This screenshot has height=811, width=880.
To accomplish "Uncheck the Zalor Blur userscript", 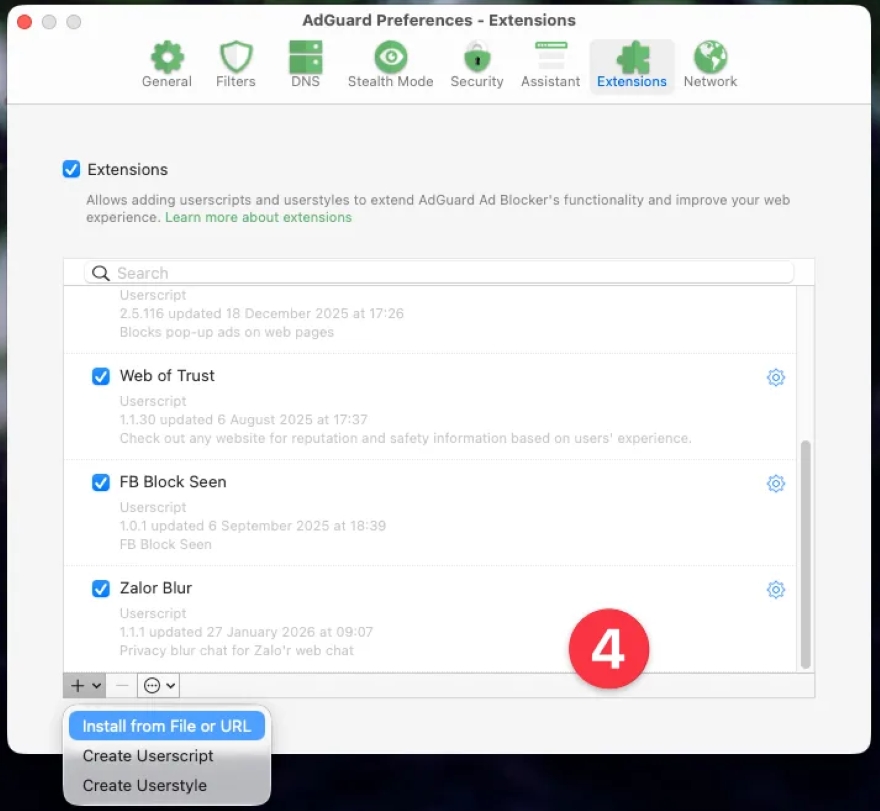I will click(x=101, y=588).
